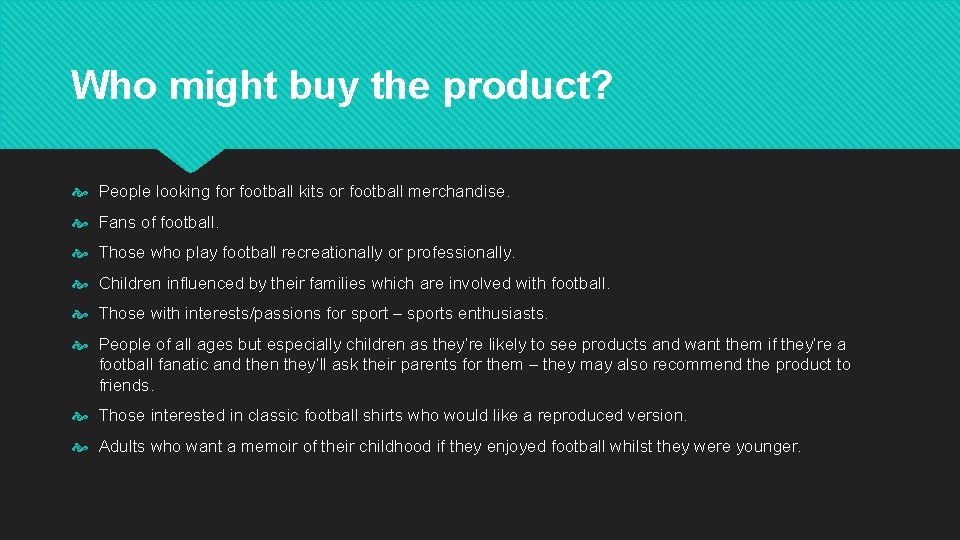Viewport: 960px width, 540px height.
Task: Click the word "friends." ending the long bullet
Action: coord(126,385)
